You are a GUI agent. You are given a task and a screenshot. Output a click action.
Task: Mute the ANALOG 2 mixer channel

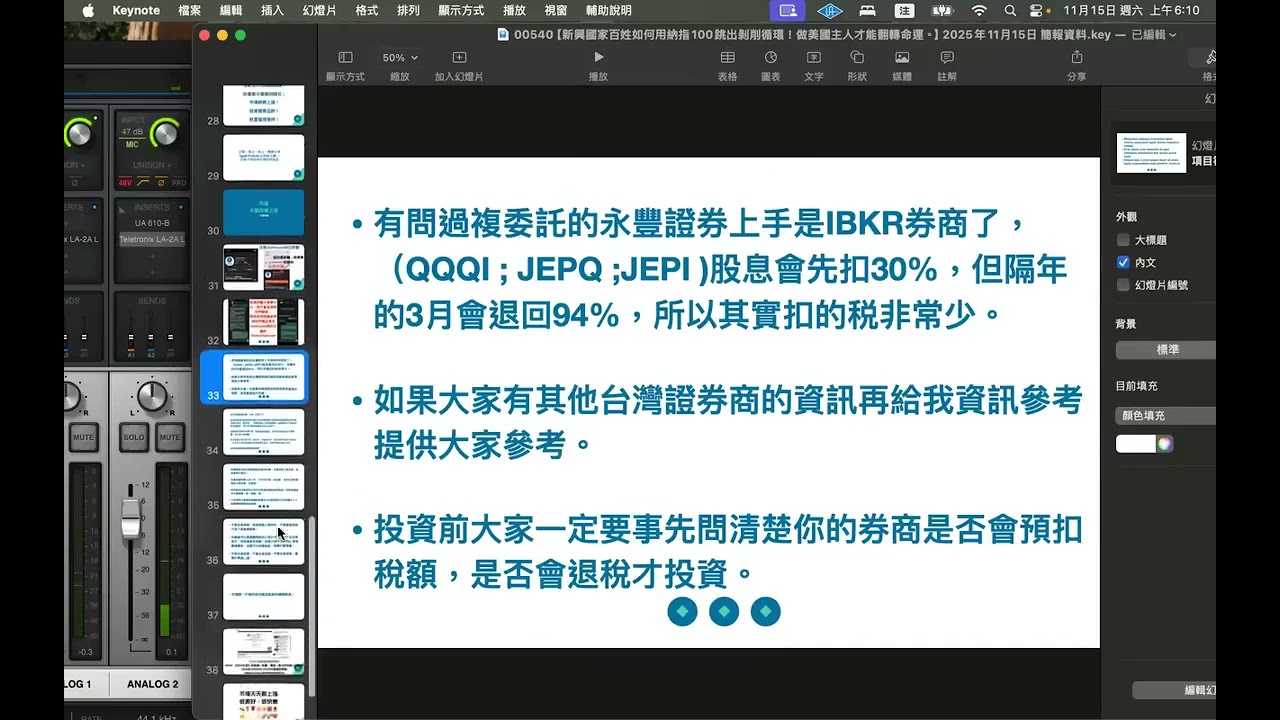170,438
